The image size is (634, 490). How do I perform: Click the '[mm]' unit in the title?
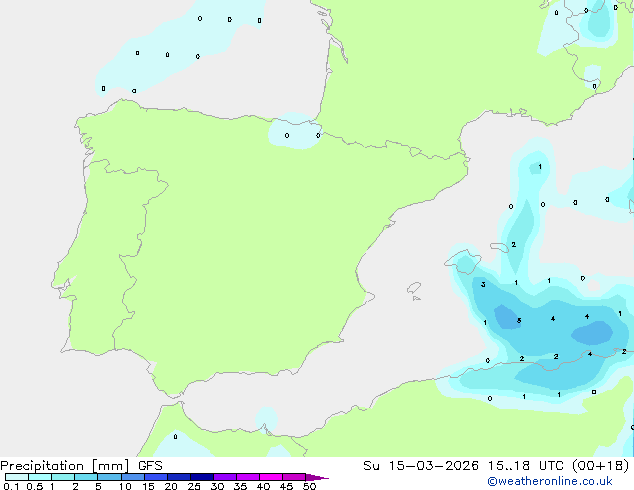(110, 466)
